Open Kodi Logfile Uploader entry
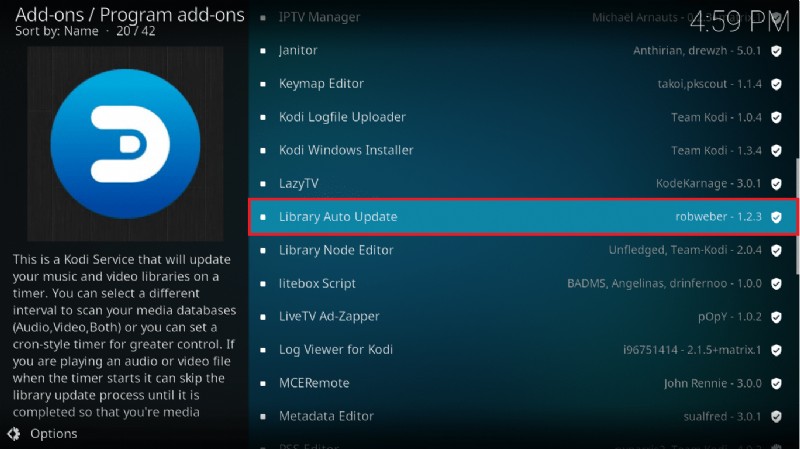 click(522, 117)
